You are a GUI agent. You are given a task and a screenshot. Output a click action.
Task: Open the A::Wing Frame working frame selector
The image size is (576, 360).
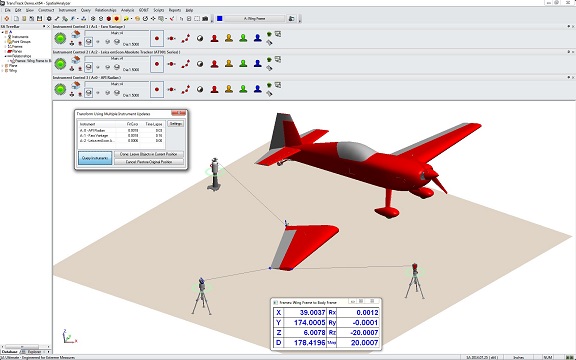pyautogui.click(x=254, y=18)
